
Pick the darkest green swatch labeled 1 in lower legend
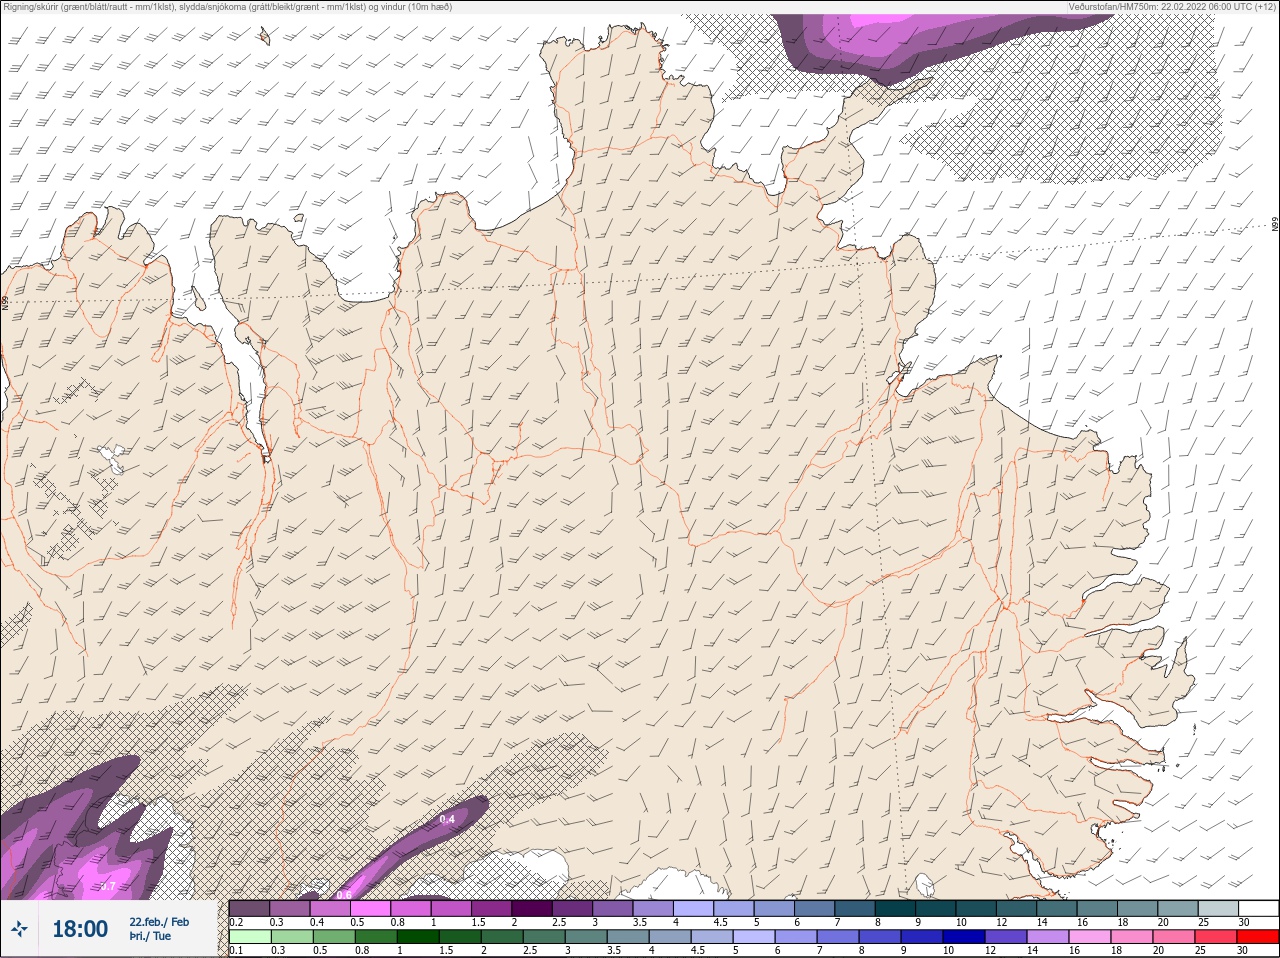(418, 936)
